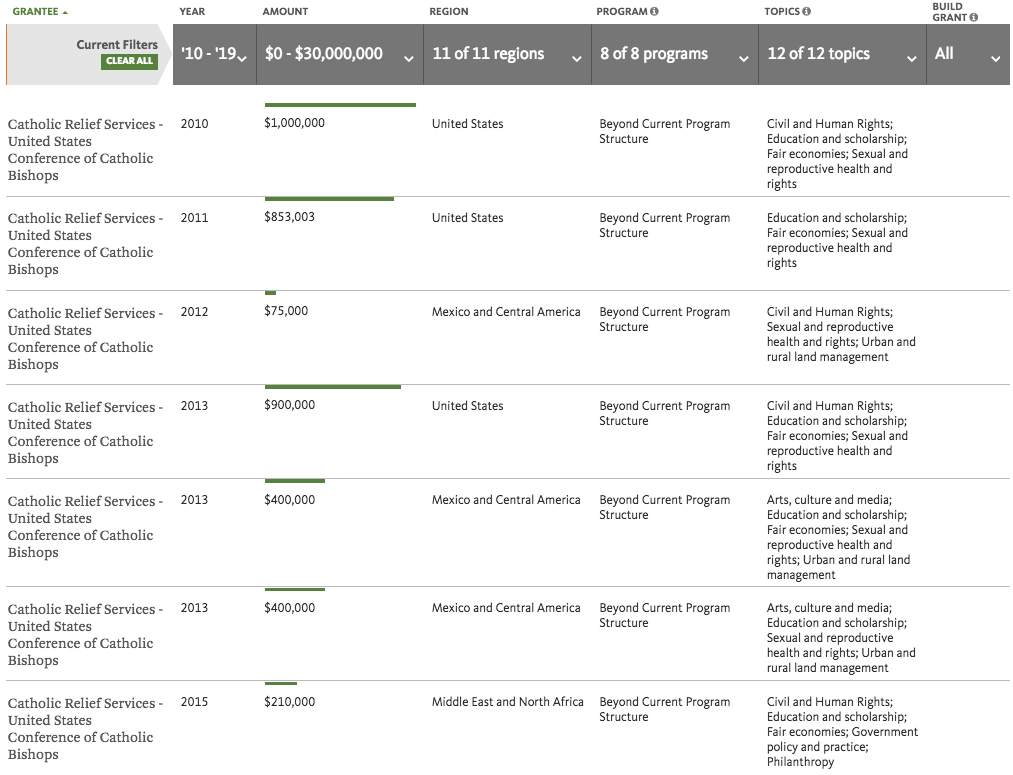Click the Build Grant column header
Viewport: 1013px width, 775px height.
[950, 12]
